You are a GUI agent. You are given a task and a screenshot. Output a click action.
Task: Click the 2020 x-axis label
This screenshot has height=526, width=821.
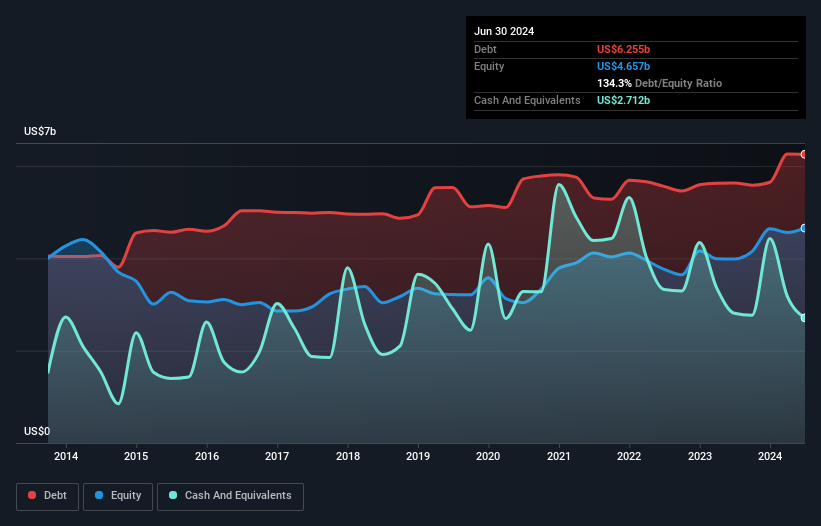click(x=488, y=456)
